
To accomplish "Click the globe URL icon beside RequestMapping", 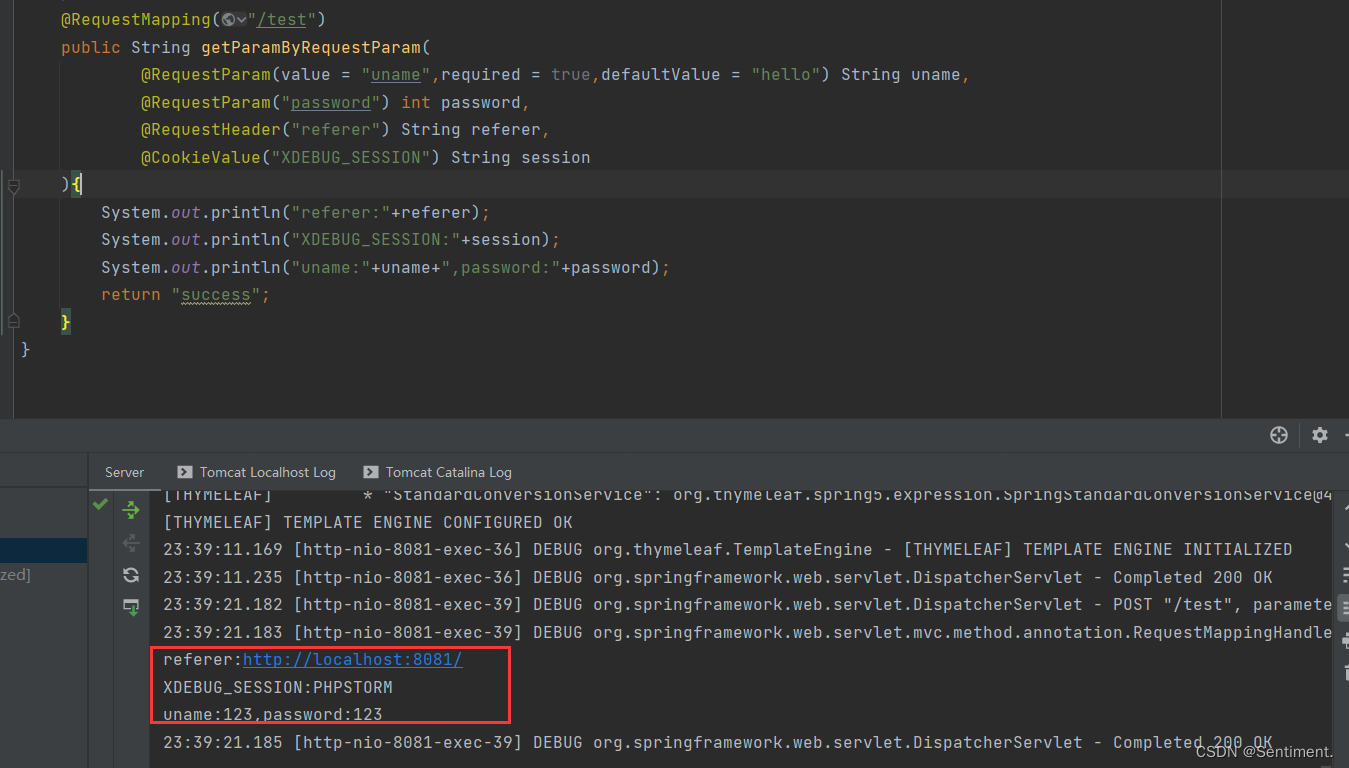I will 229,19.
